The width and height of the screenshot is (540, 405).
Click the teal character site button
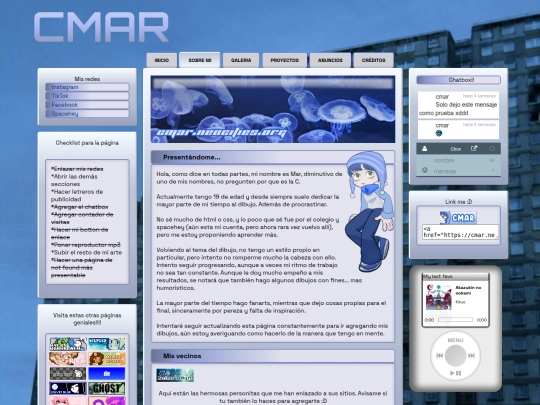pyautogui.click(x=106, y=344)
